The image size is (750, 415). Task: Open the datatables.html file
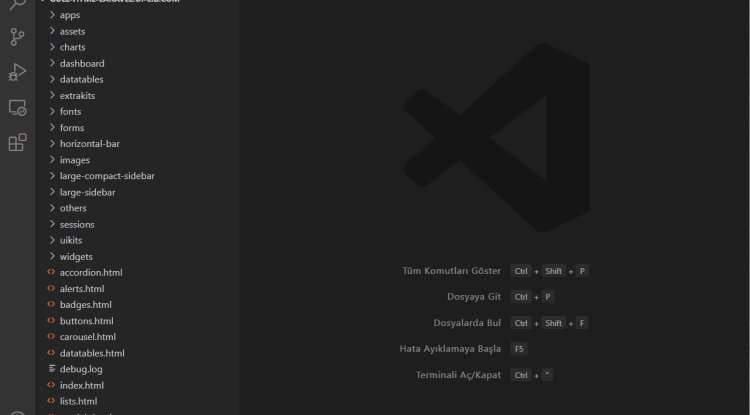coord(92,353)
